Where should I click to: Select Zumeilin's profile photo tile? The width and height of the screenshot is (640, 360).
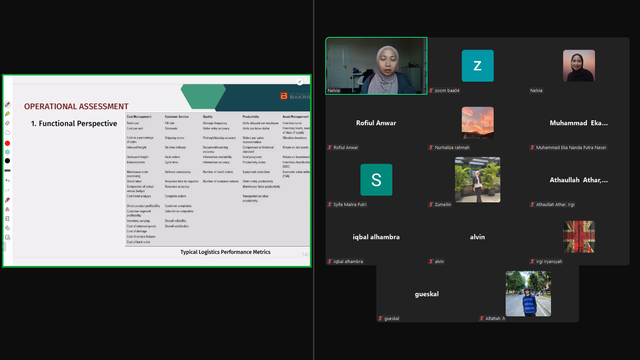[x=478, y=180]
